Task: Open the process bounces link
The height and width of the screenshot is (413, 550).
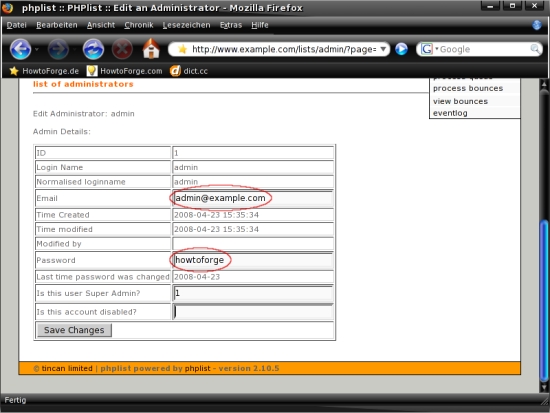Action: 468,88
